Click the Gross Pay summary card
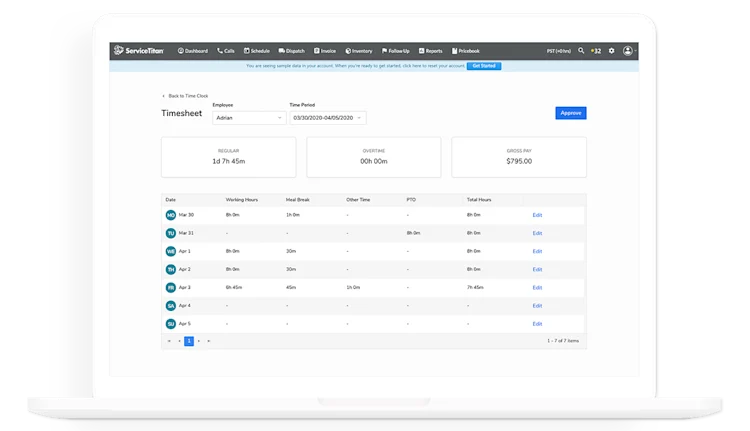 519,157
